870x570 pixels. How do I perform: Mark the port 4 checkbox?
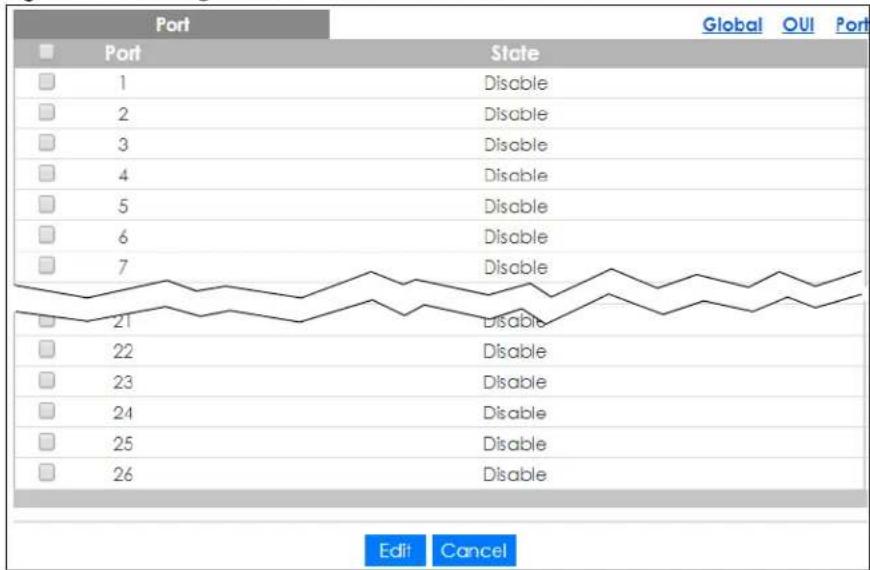click(47, 174)
